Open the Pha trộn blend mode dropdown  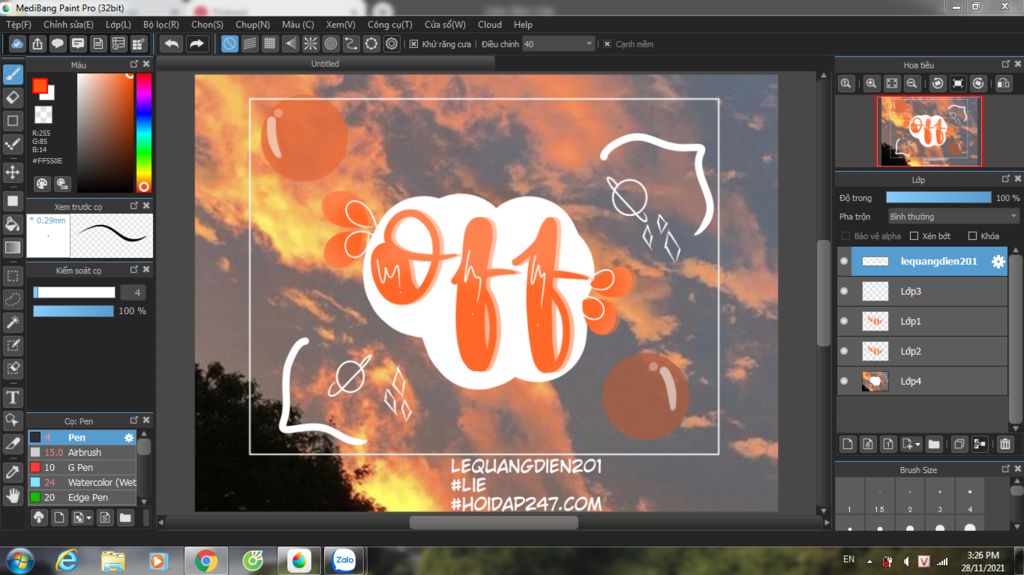(x=953, y=216)
